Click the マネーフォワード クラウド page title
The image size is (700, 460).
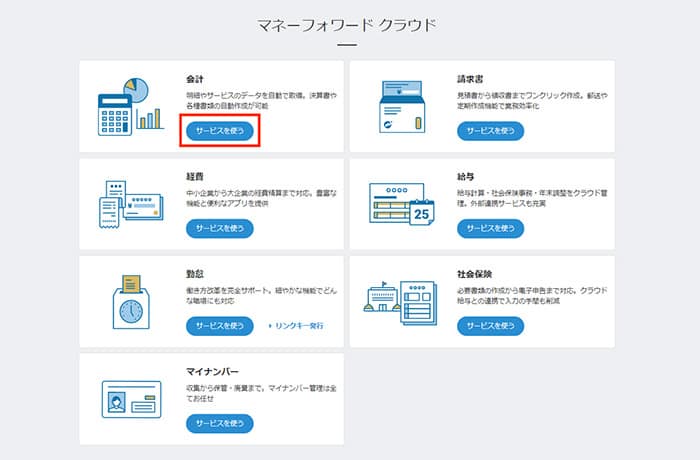(x=347, y=24)
